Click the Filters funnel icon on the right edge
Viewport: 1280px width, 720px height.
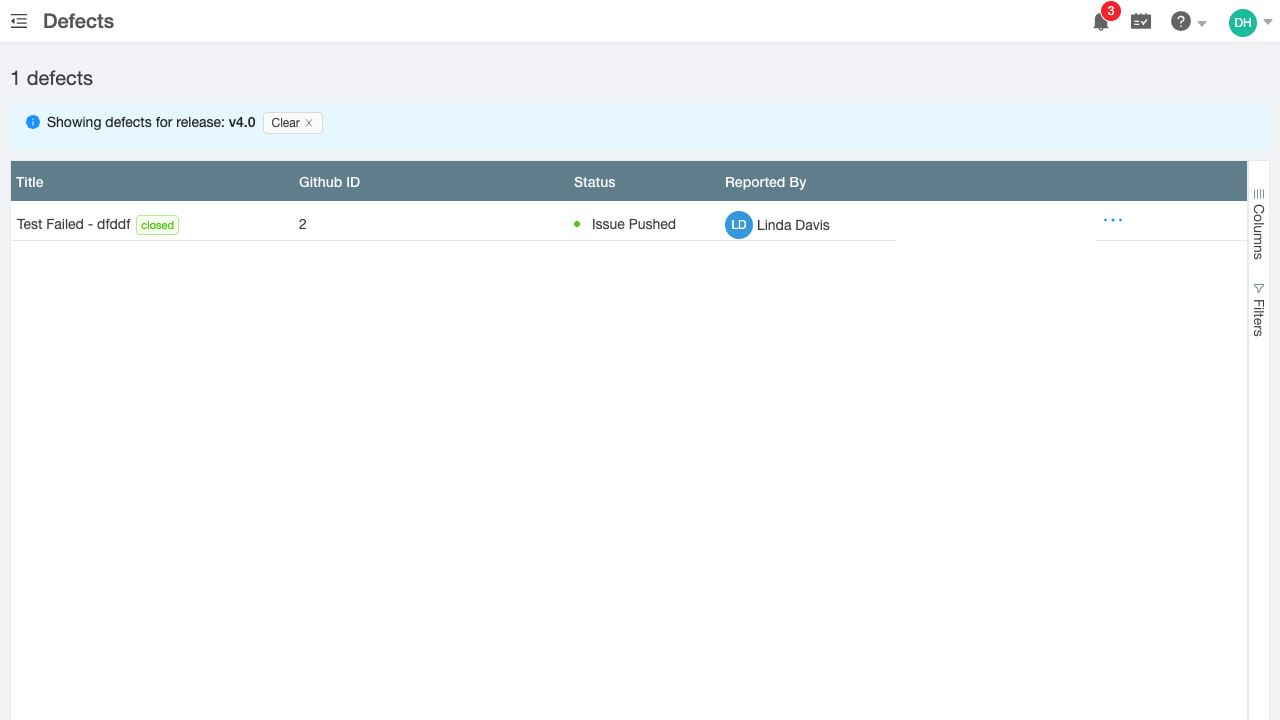[1258, 287]
